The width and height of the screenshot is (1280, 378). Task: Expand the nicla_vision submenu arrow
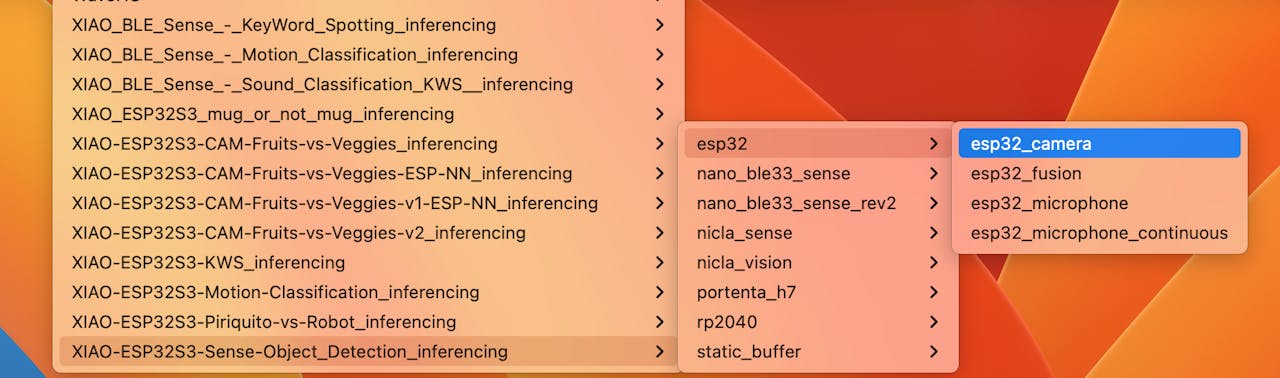pyautogui.click(x=933, y=263)
